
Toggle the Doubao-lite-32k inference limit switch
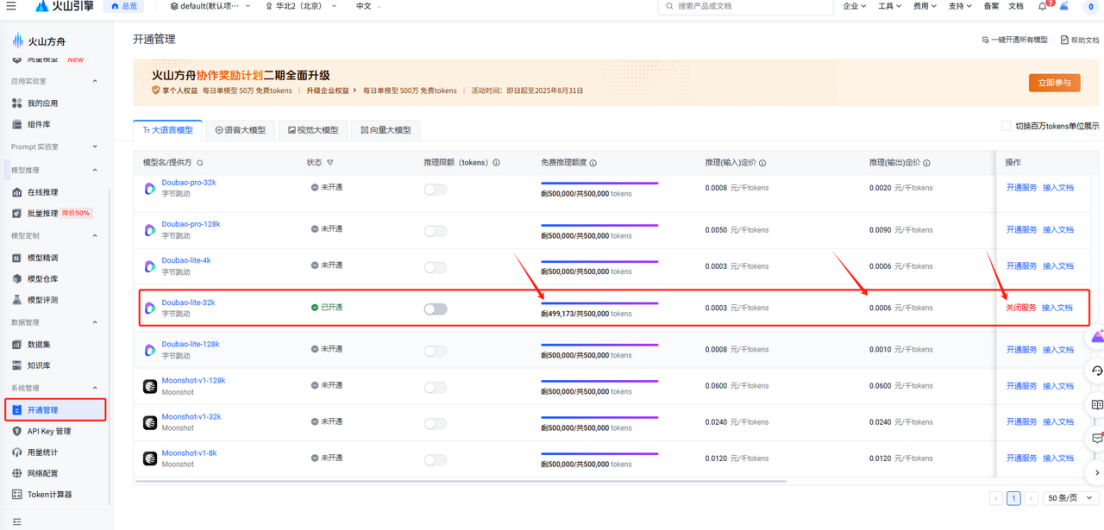[x=435, y=309]
